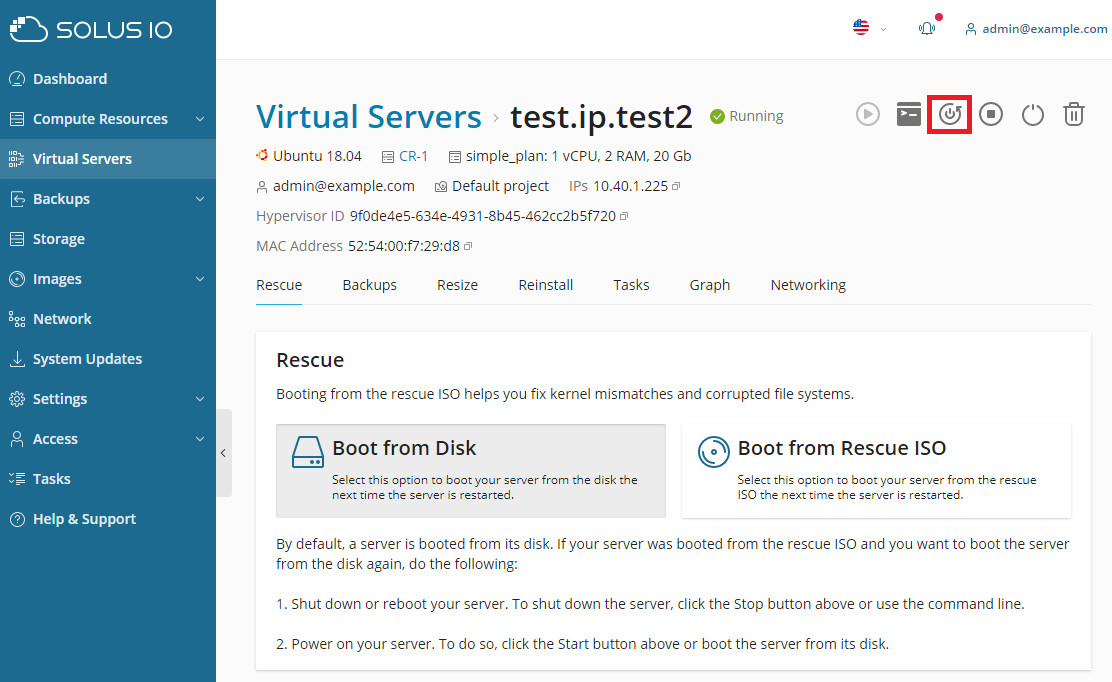
Task: Open the Reinstall tab
Action: (x=545, y=285)
